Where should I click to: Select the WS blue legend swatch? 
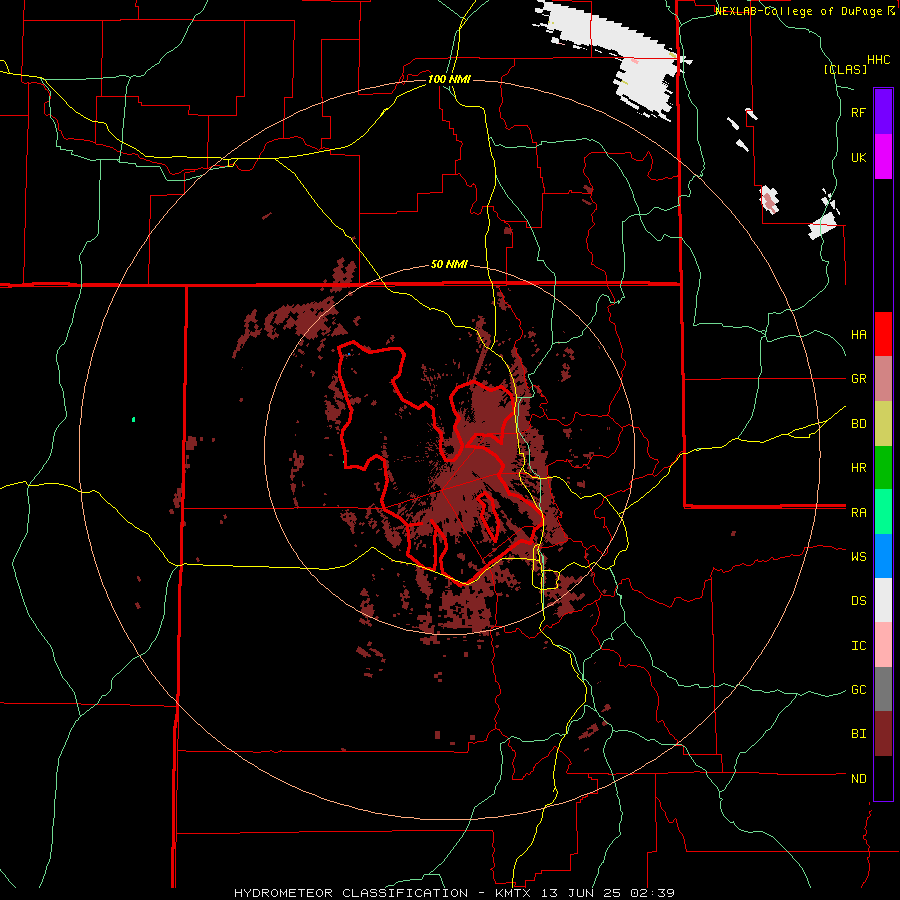[883, 556]
